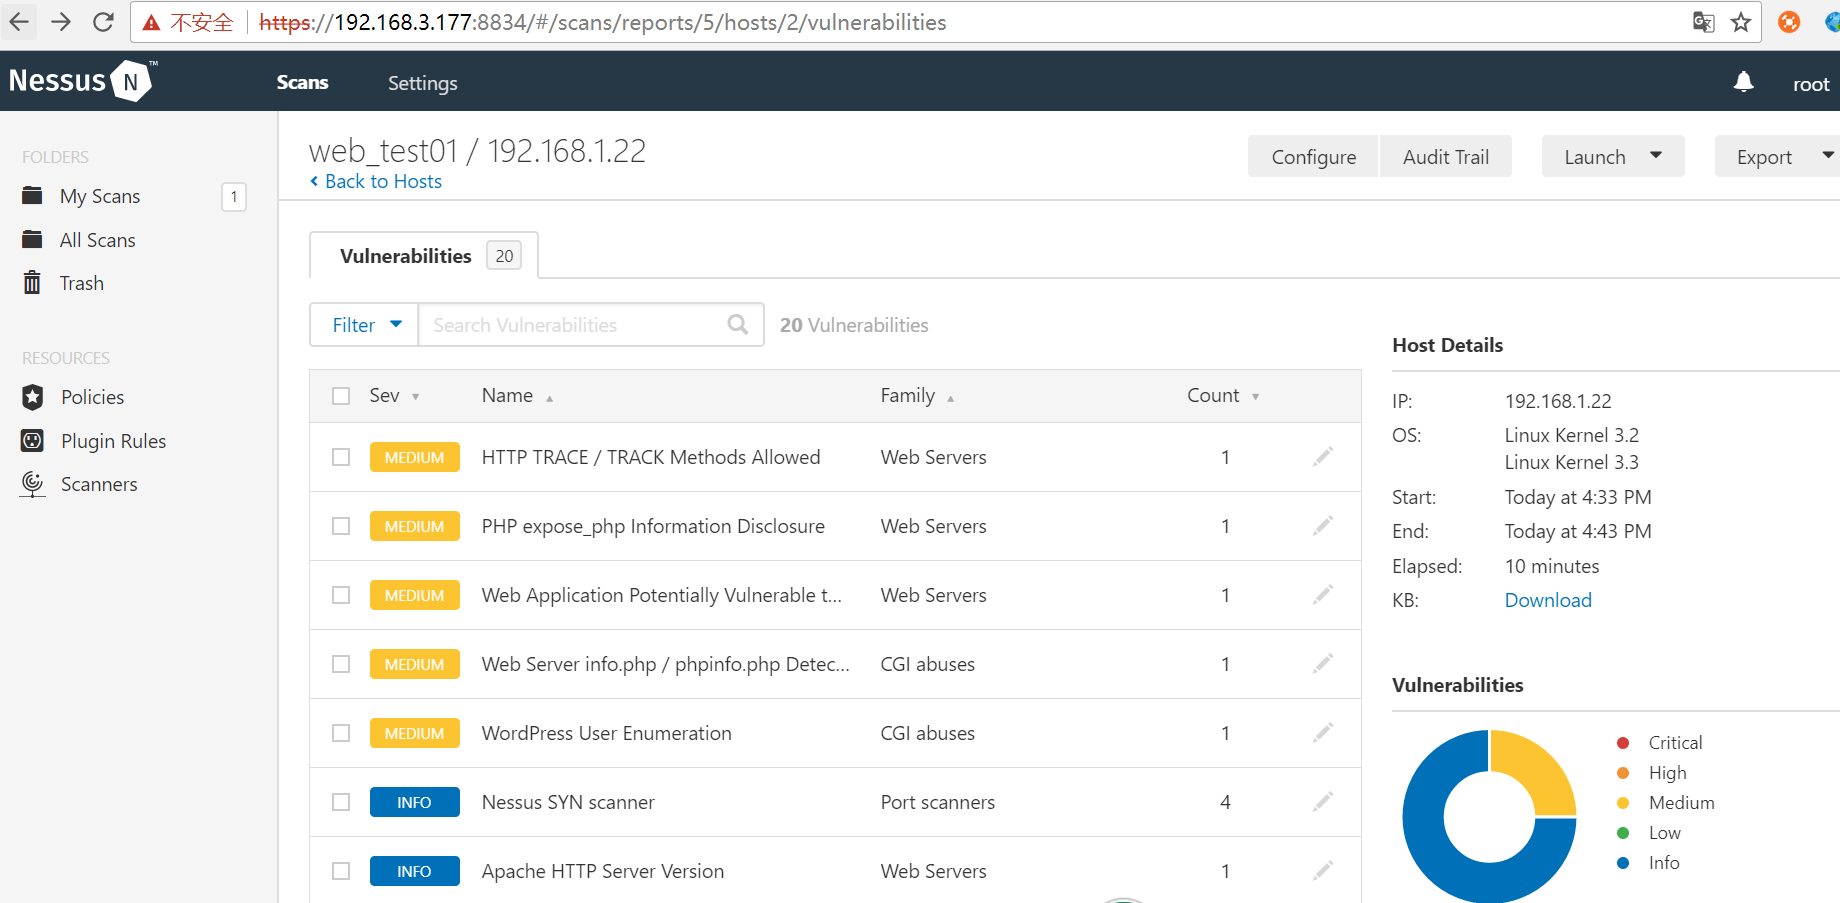Image resolution: width=1840 pixels, height=903 pixels.
Task: Click the not-secure warning triangle icon
Action: [151, 23]
